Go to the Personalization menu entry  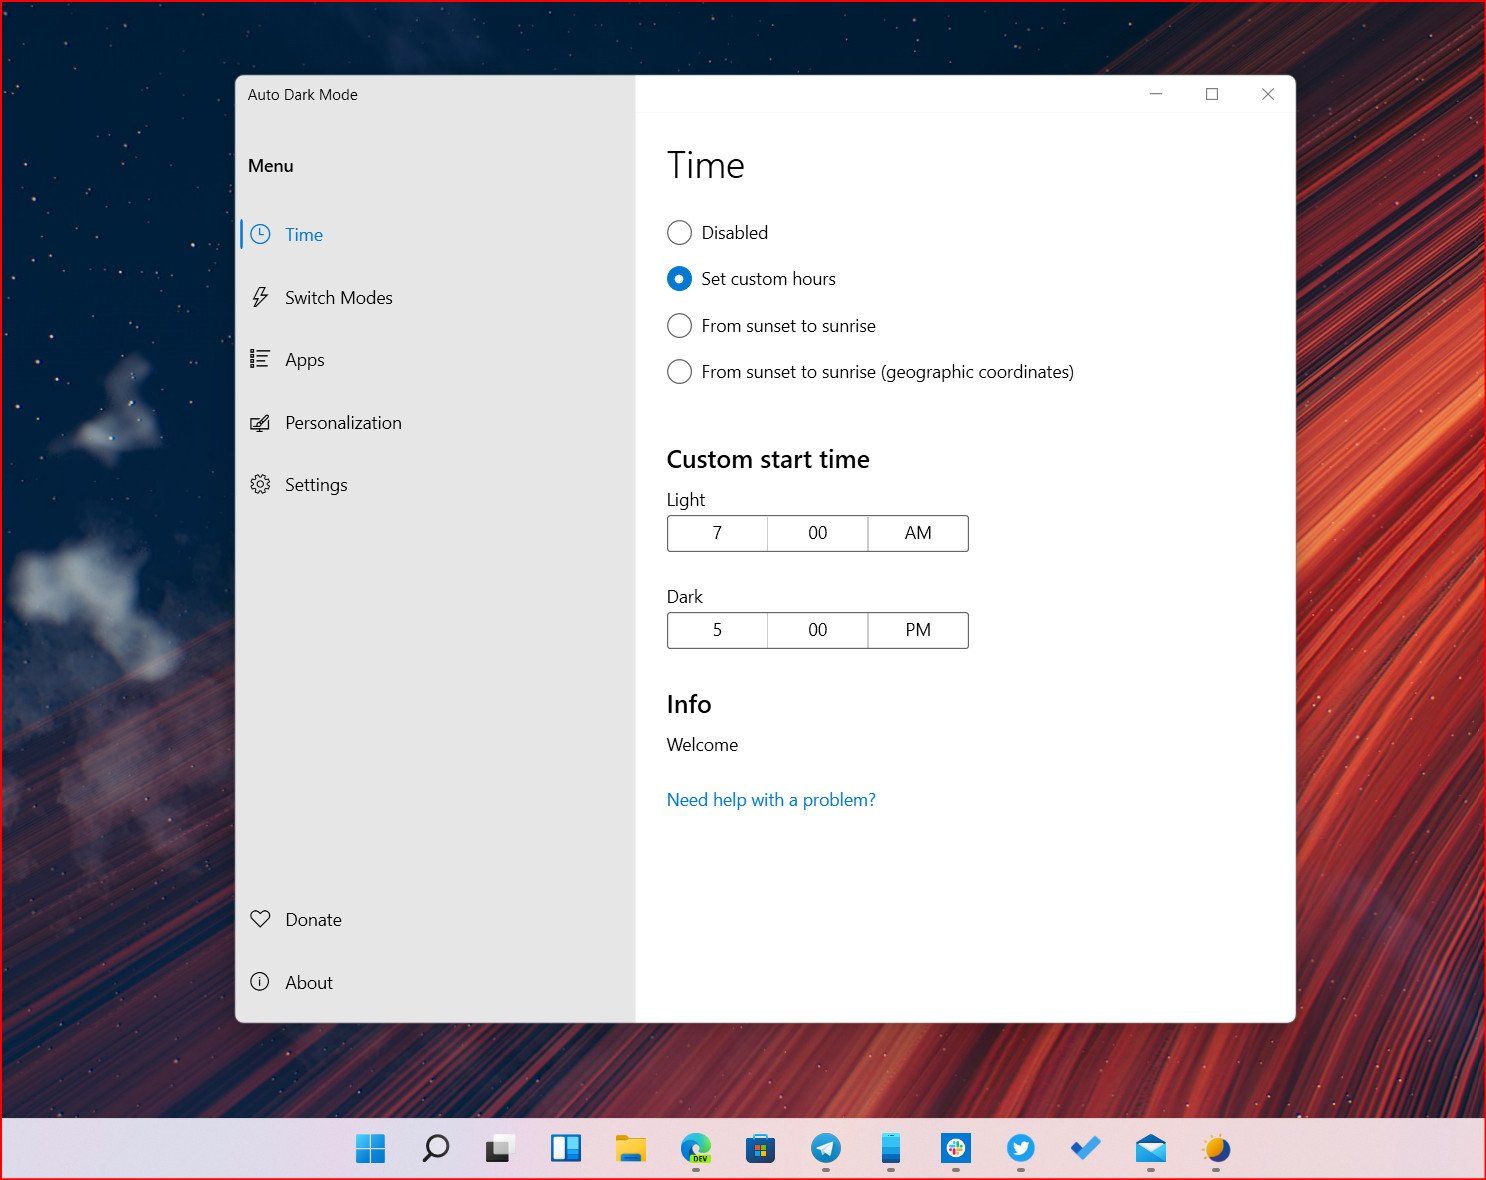[x=343, y=422]
